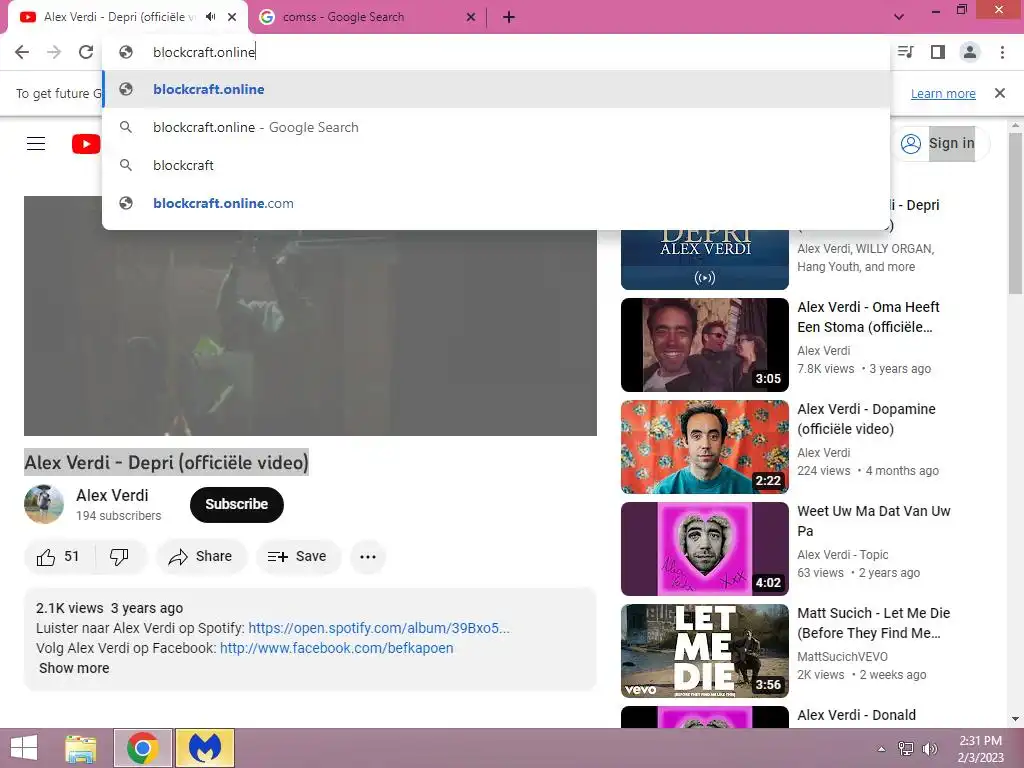
Task: Click the browser forward arrow
Action: 54,52
